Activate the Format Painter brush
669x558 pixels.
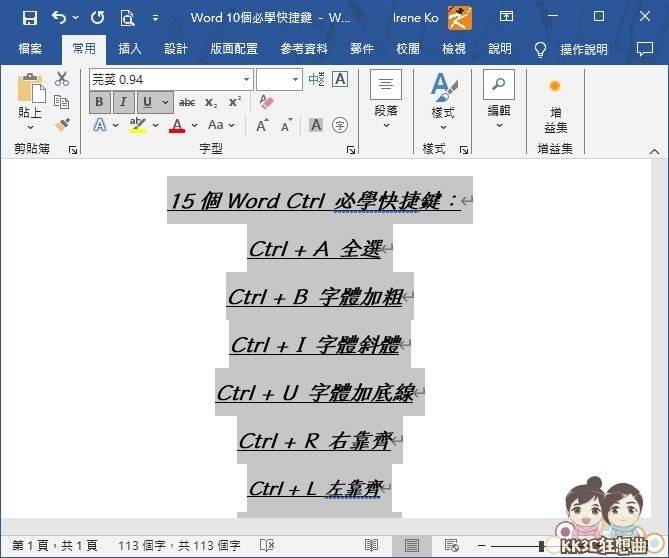(x=62, y=125)
